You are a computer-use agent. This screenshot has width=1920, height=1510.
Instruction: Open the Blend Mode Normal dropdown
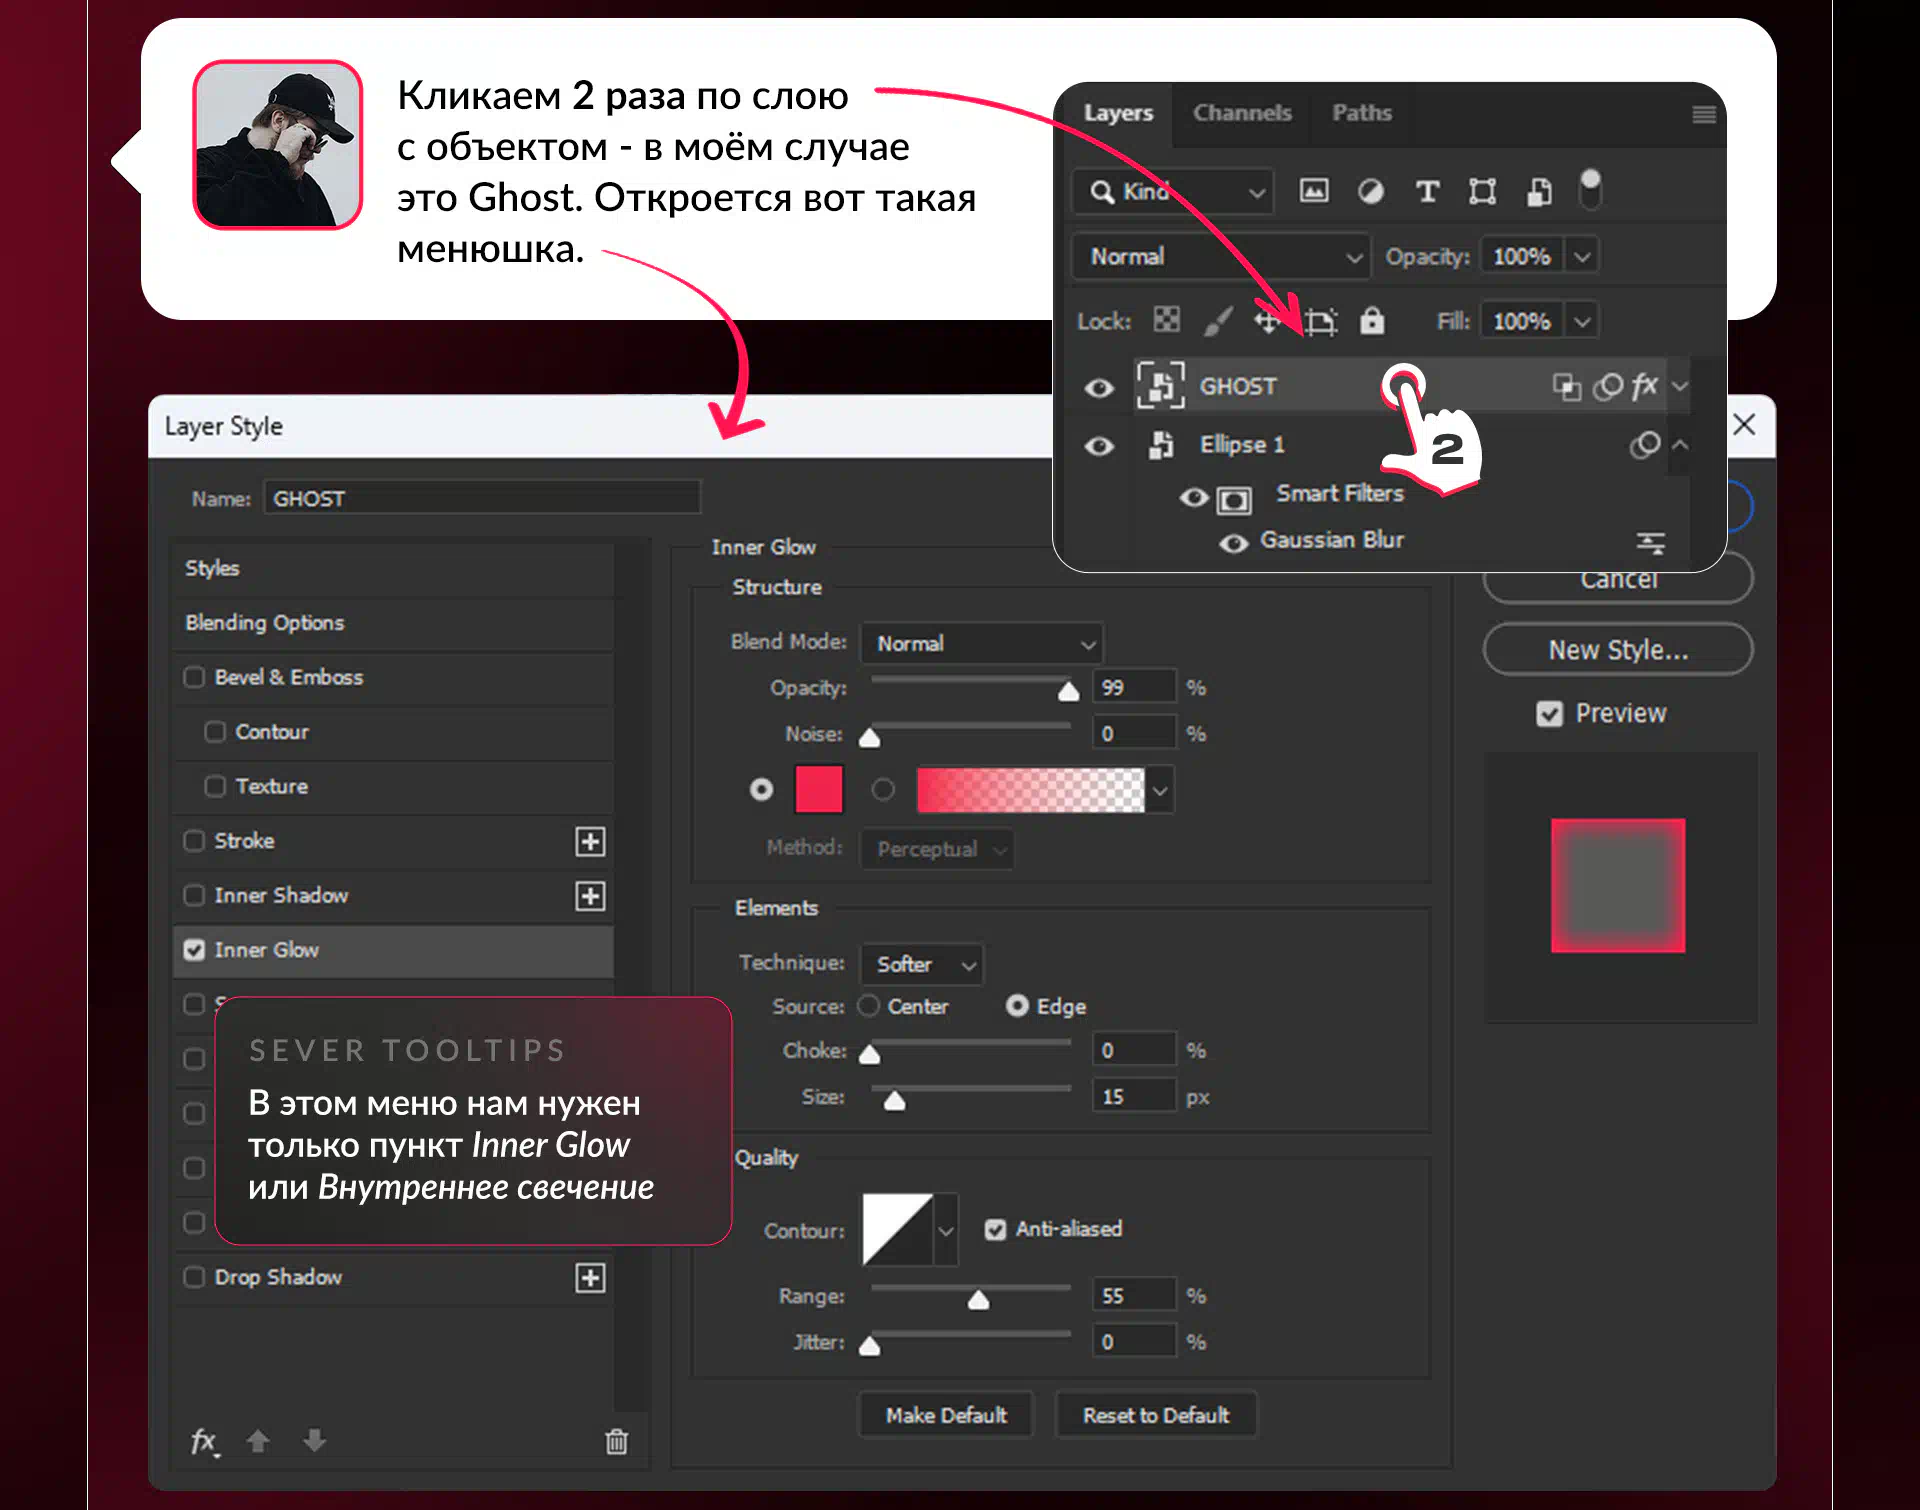[983, 643]
